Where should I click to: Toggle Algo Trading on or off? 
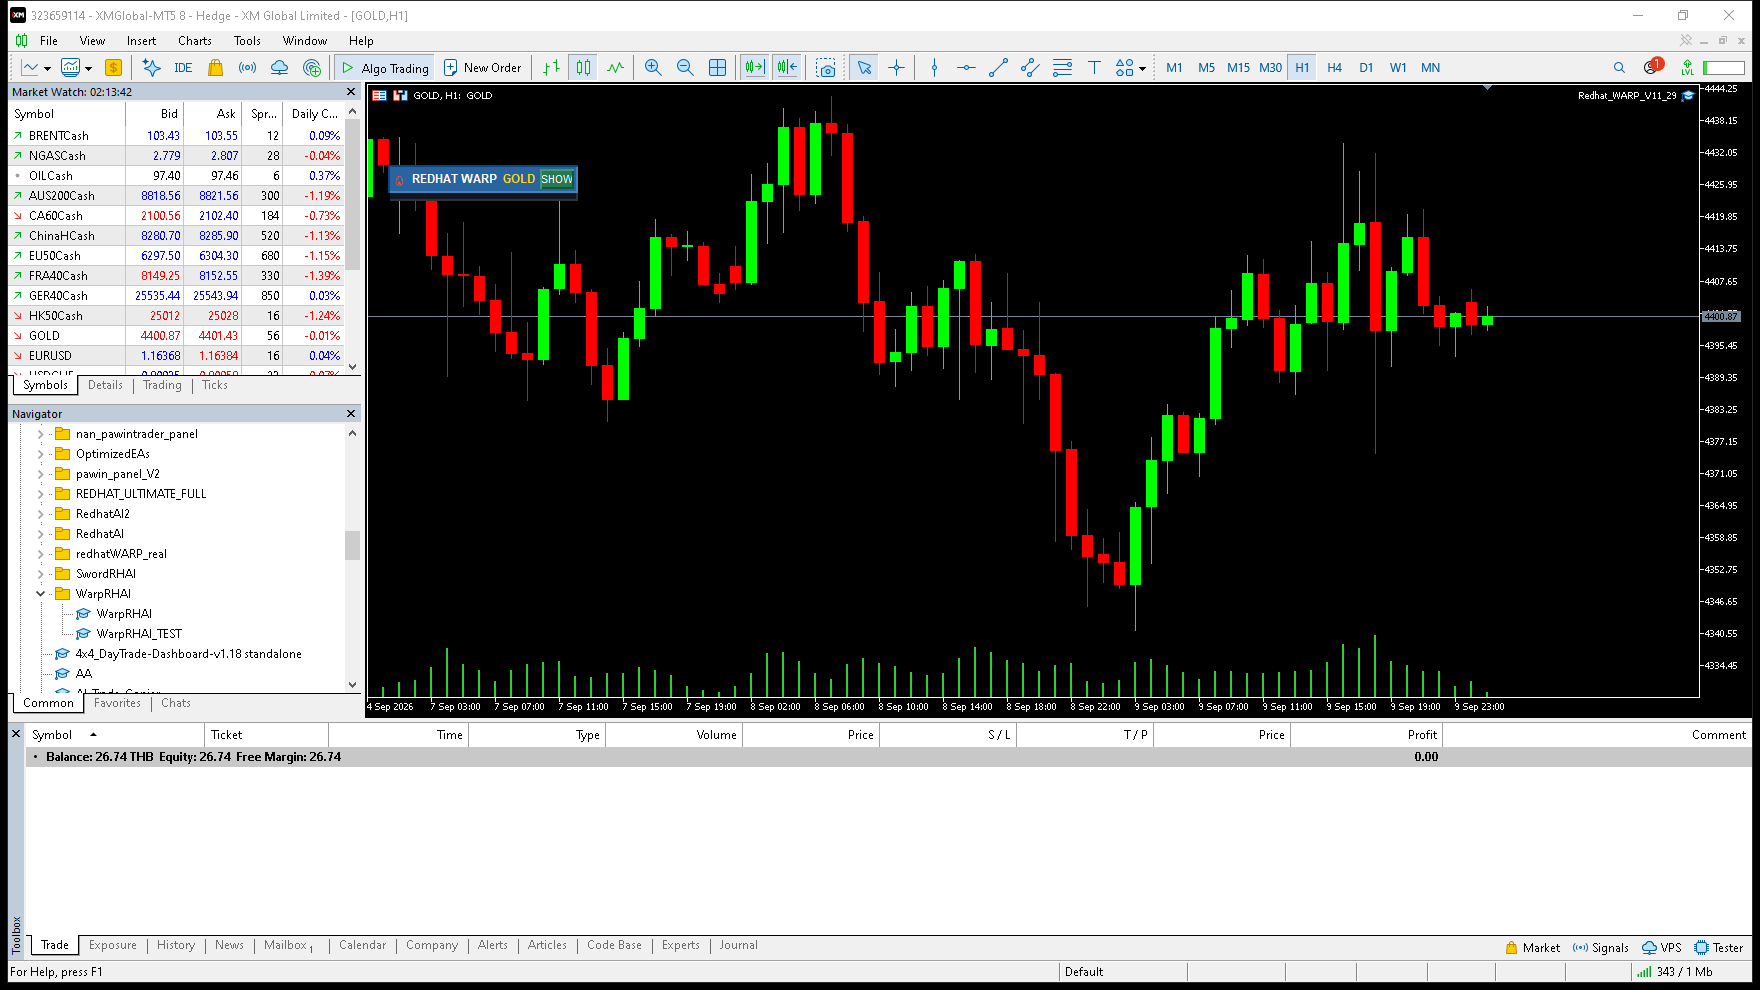click(385, 68)
